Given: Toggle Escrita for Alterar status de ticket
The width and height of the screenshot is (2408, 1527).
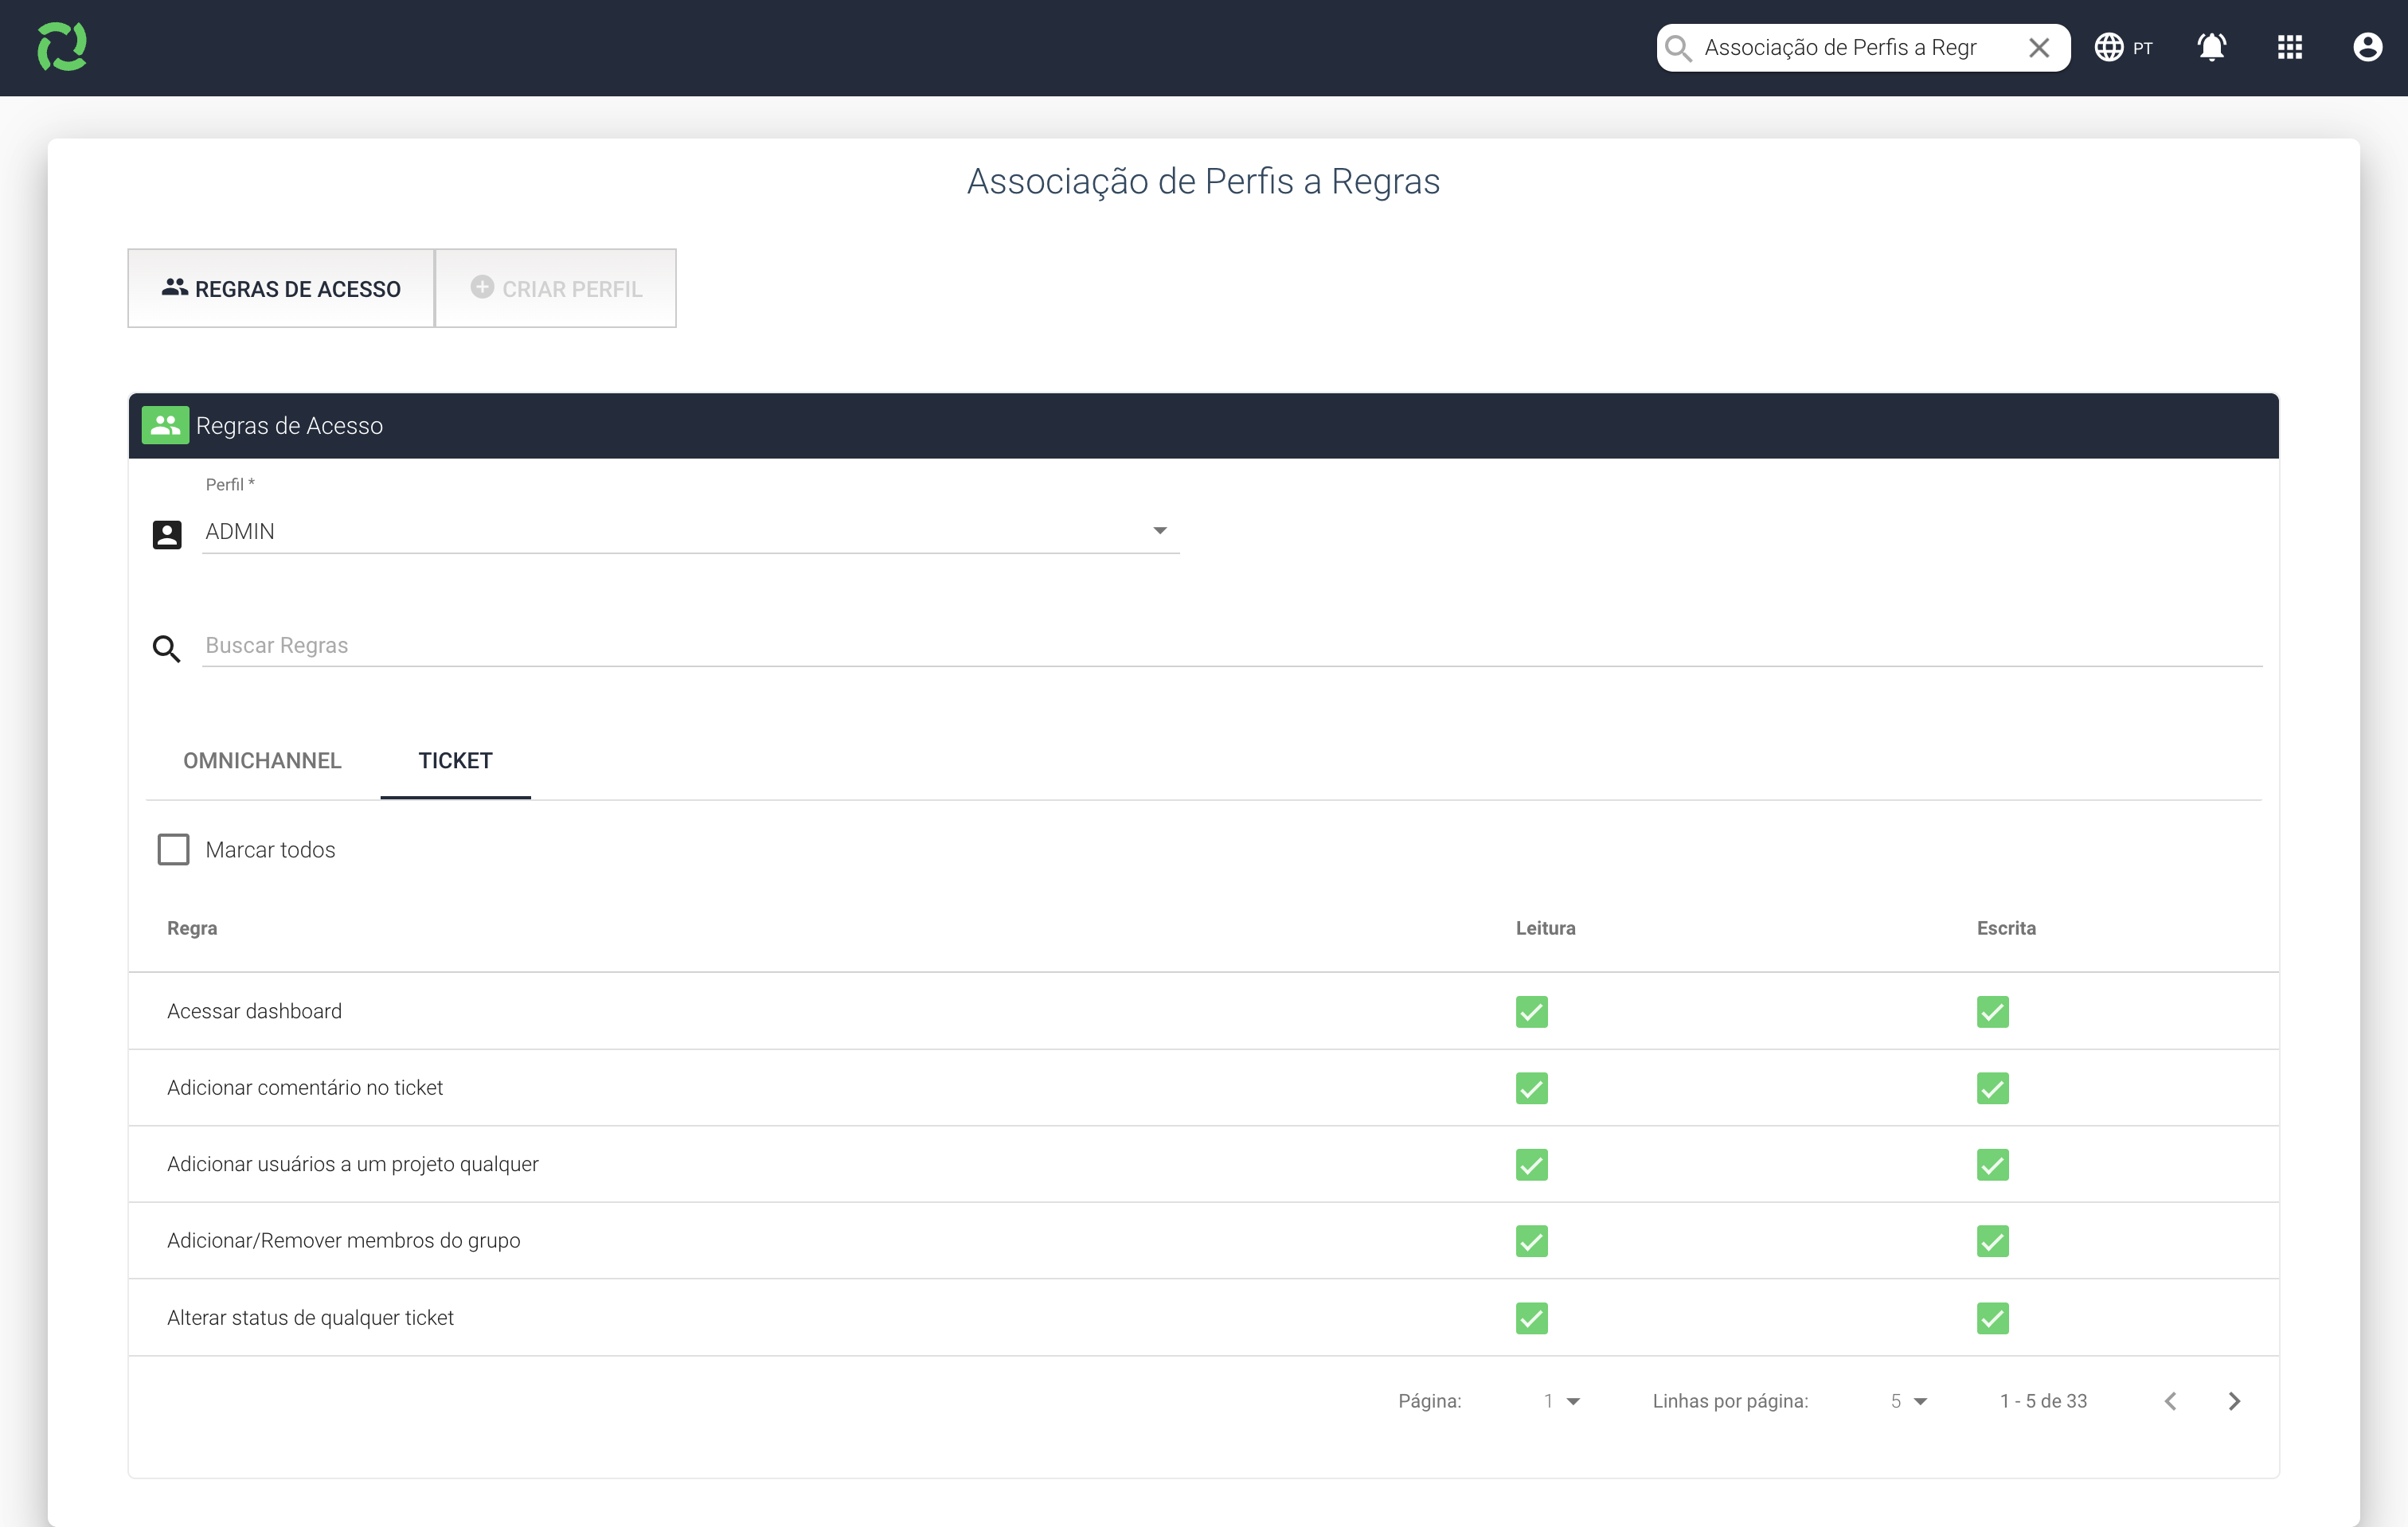Looking at the screenshot, I should 1992,1318.
